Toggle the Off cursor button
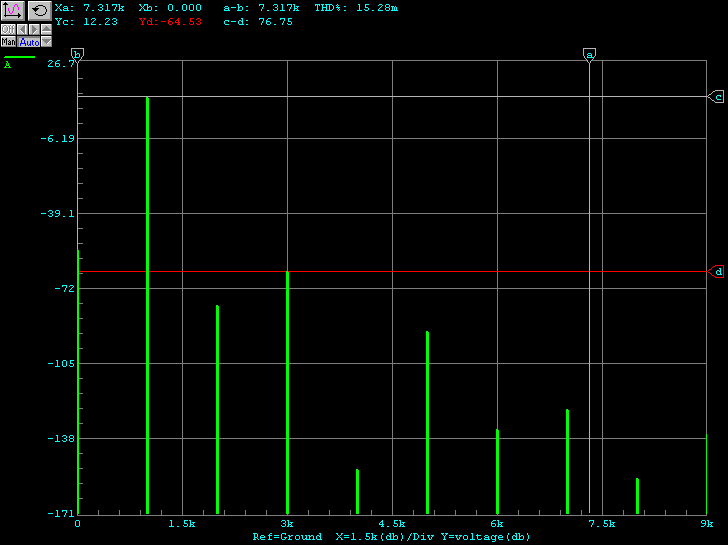 point(8,29)
